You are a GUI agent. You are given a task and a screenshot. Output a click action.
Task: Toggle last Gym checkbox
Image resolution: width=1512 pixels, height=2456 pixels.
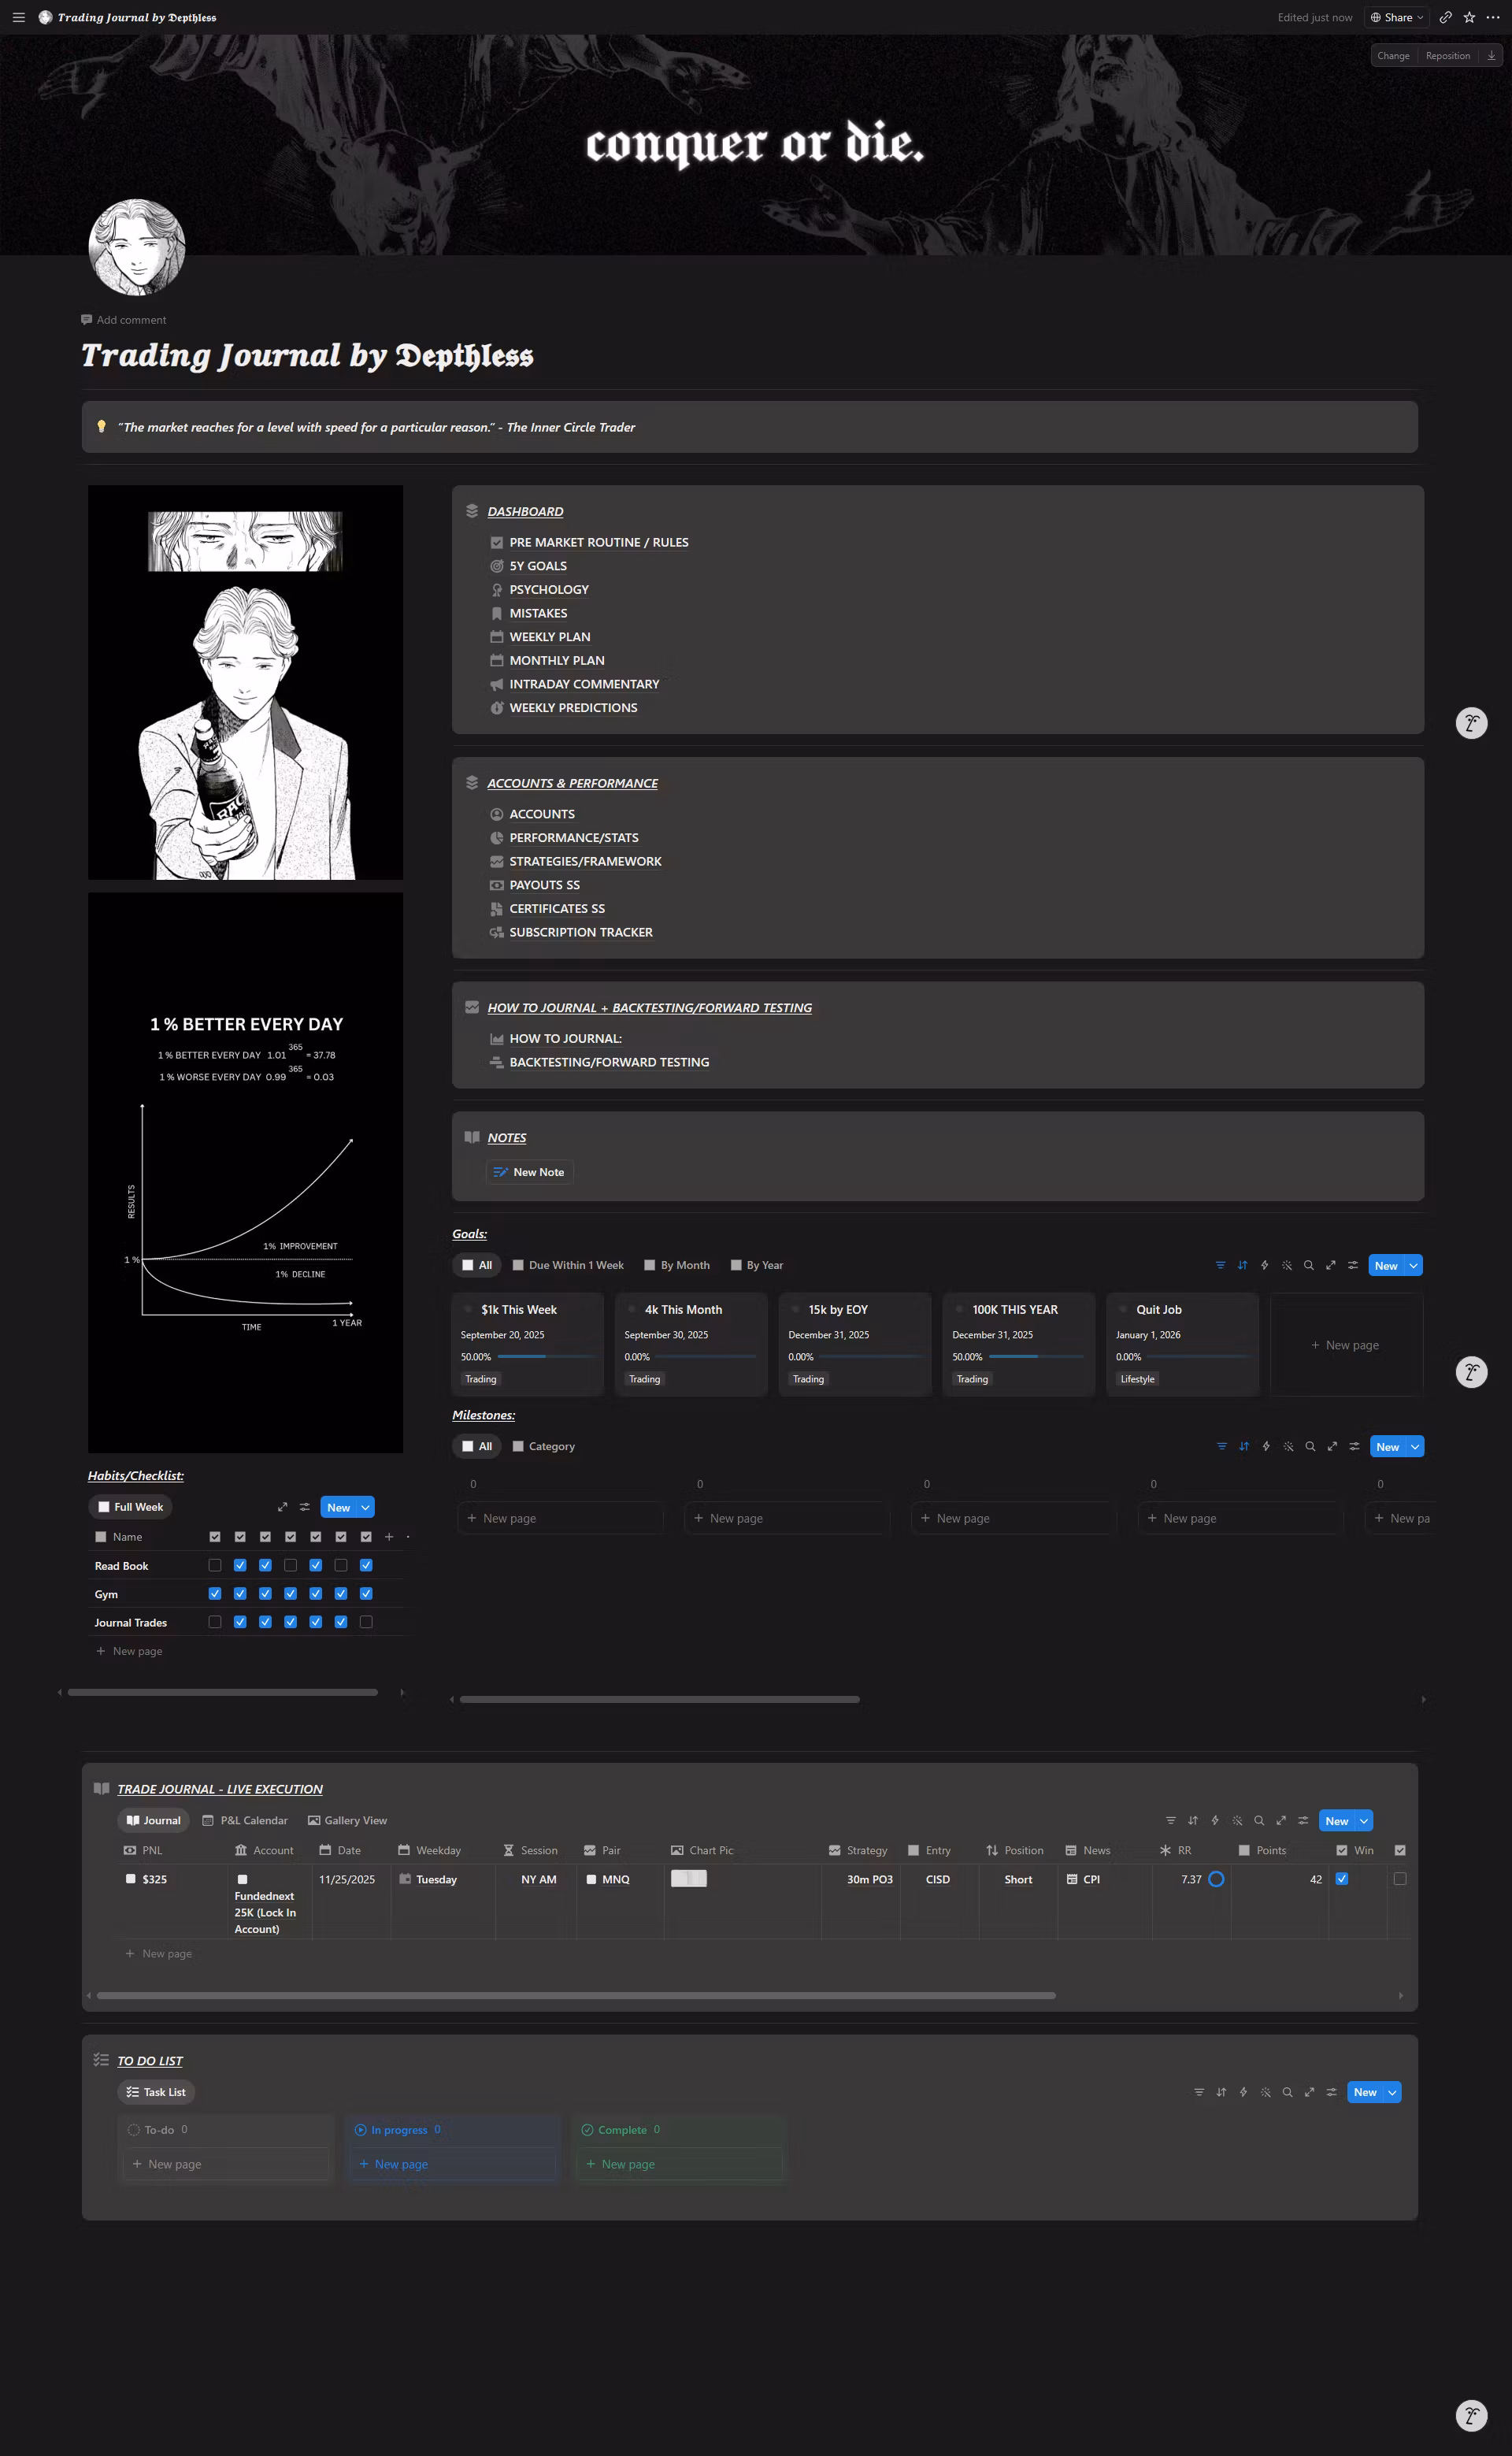[366, 1593]
